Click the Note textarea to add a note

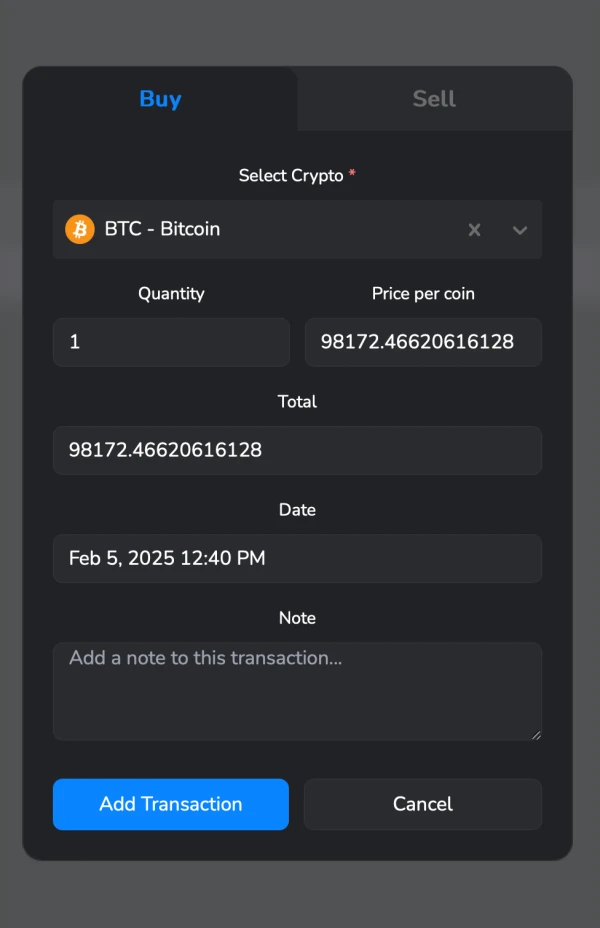pos(297,690)
